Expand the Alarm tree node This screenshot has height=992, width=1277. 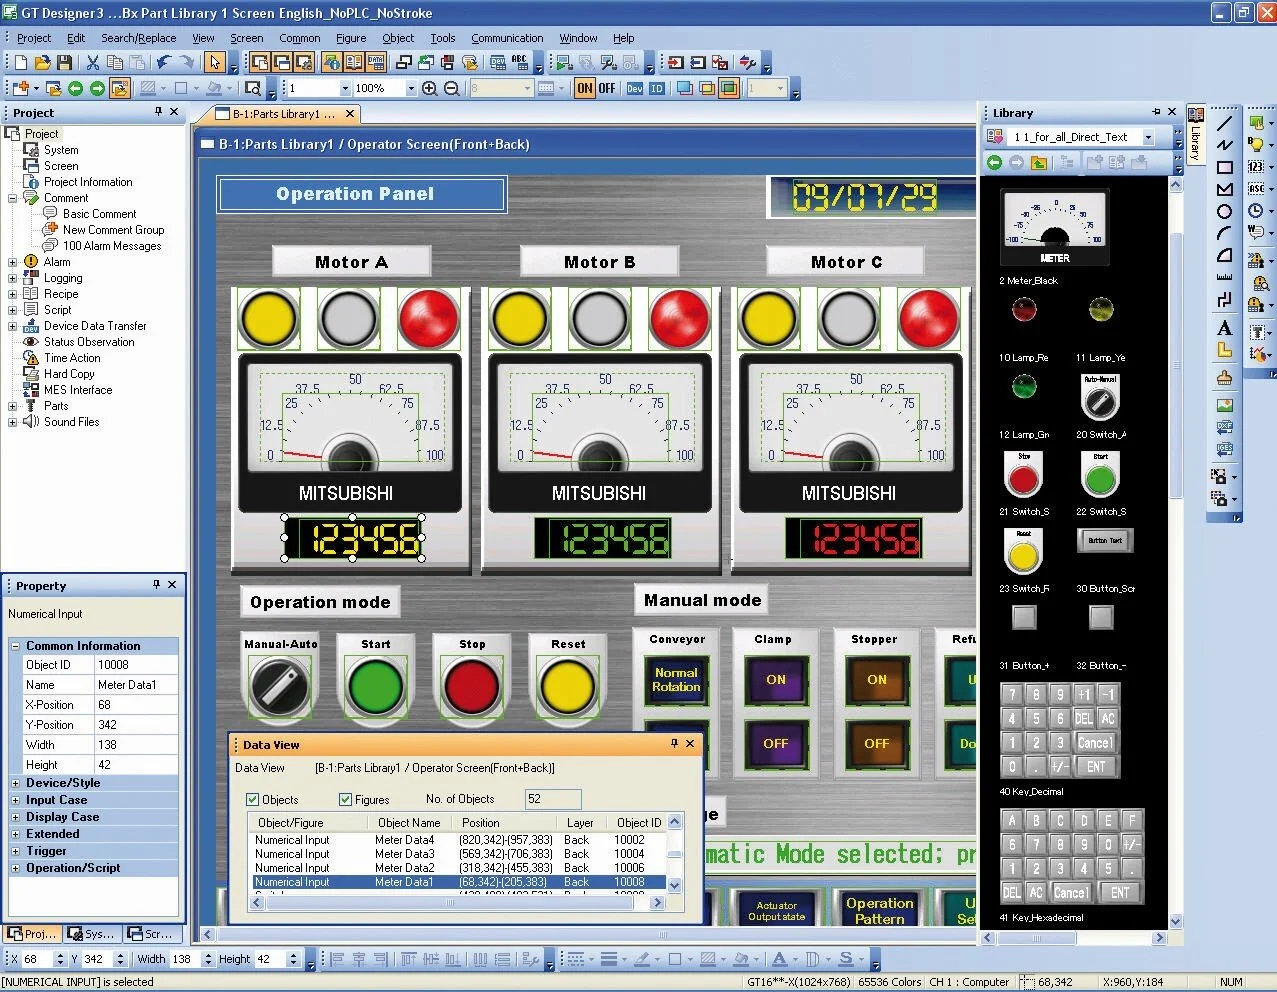pos(12,262)
